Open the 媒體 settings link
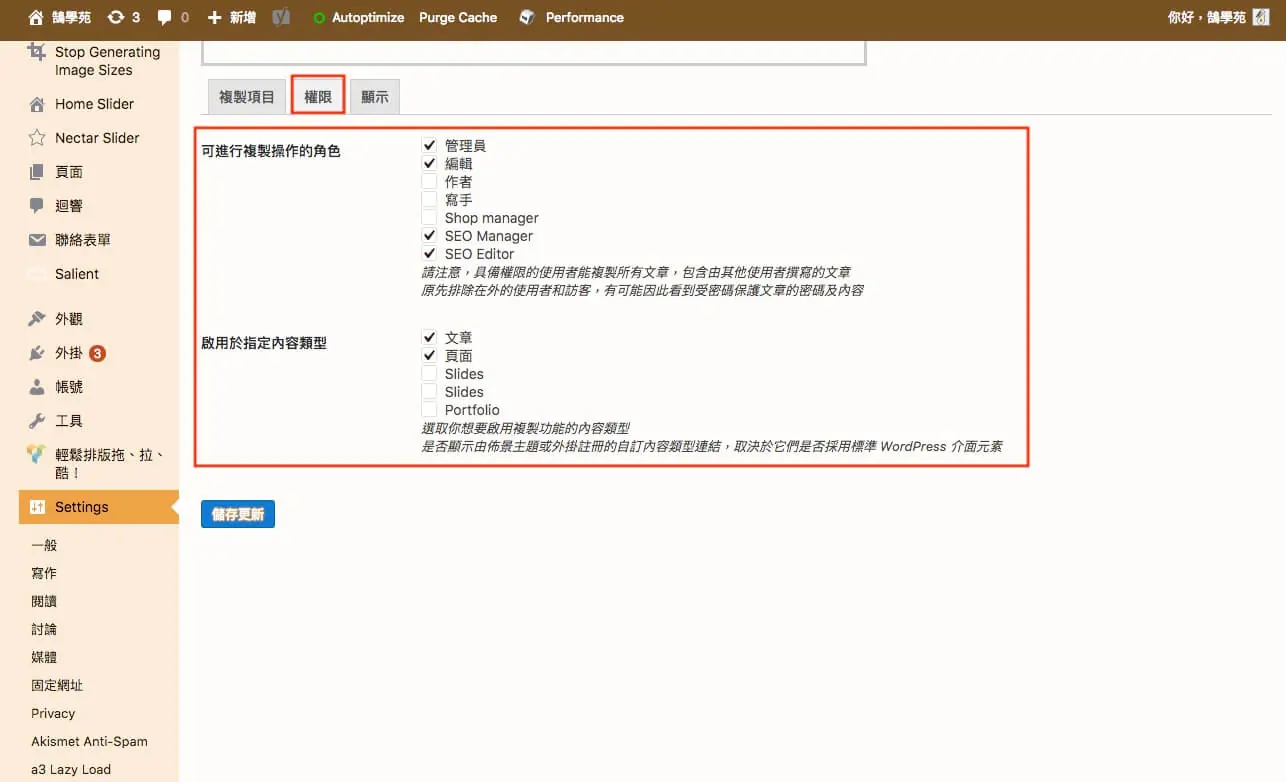 coord(44,657)
